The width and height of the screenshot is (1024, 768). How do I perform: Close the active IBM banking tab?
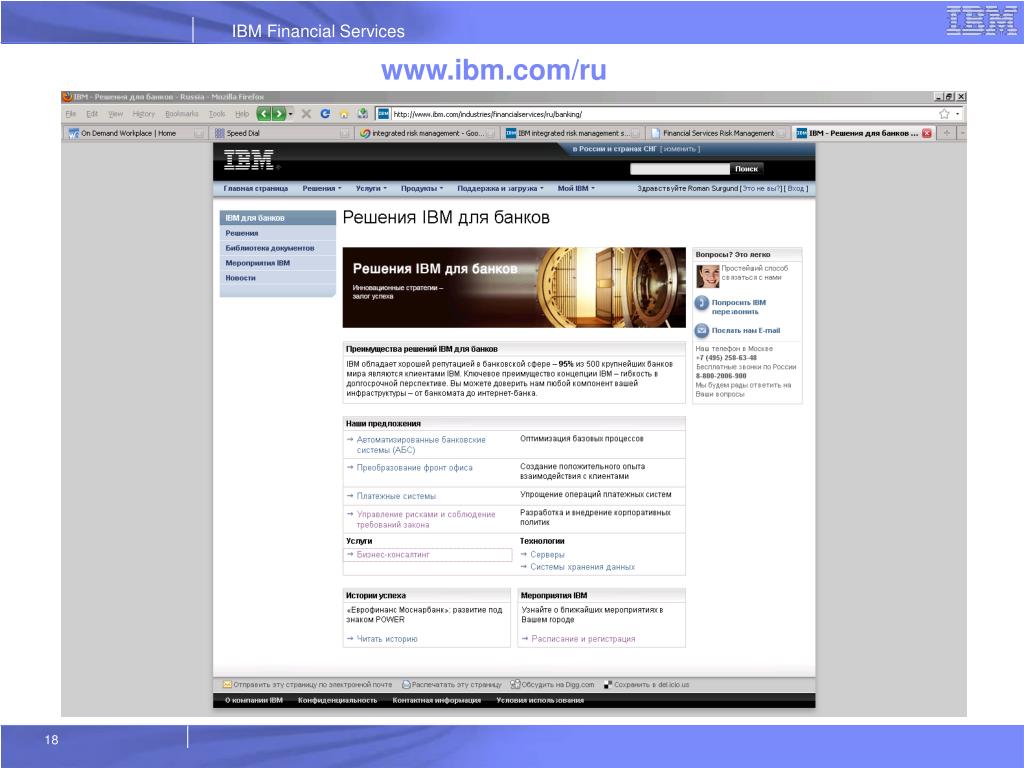(x=926, y=133)
